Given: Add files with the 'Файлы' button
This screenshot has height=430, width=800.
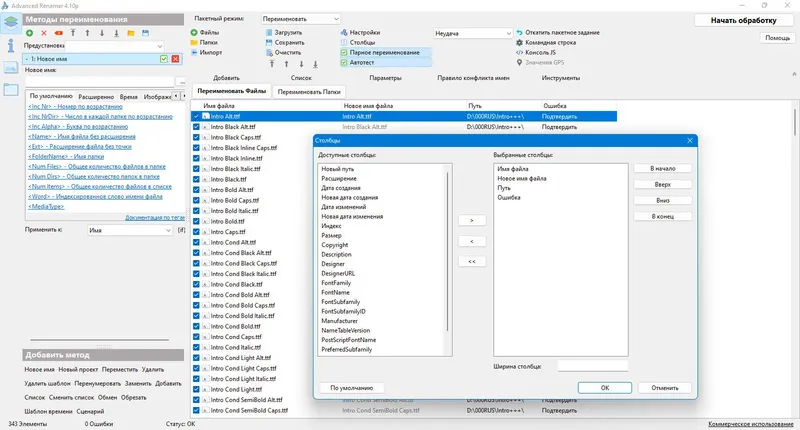Looking at the screenshot, I should [x=205, y=33].
